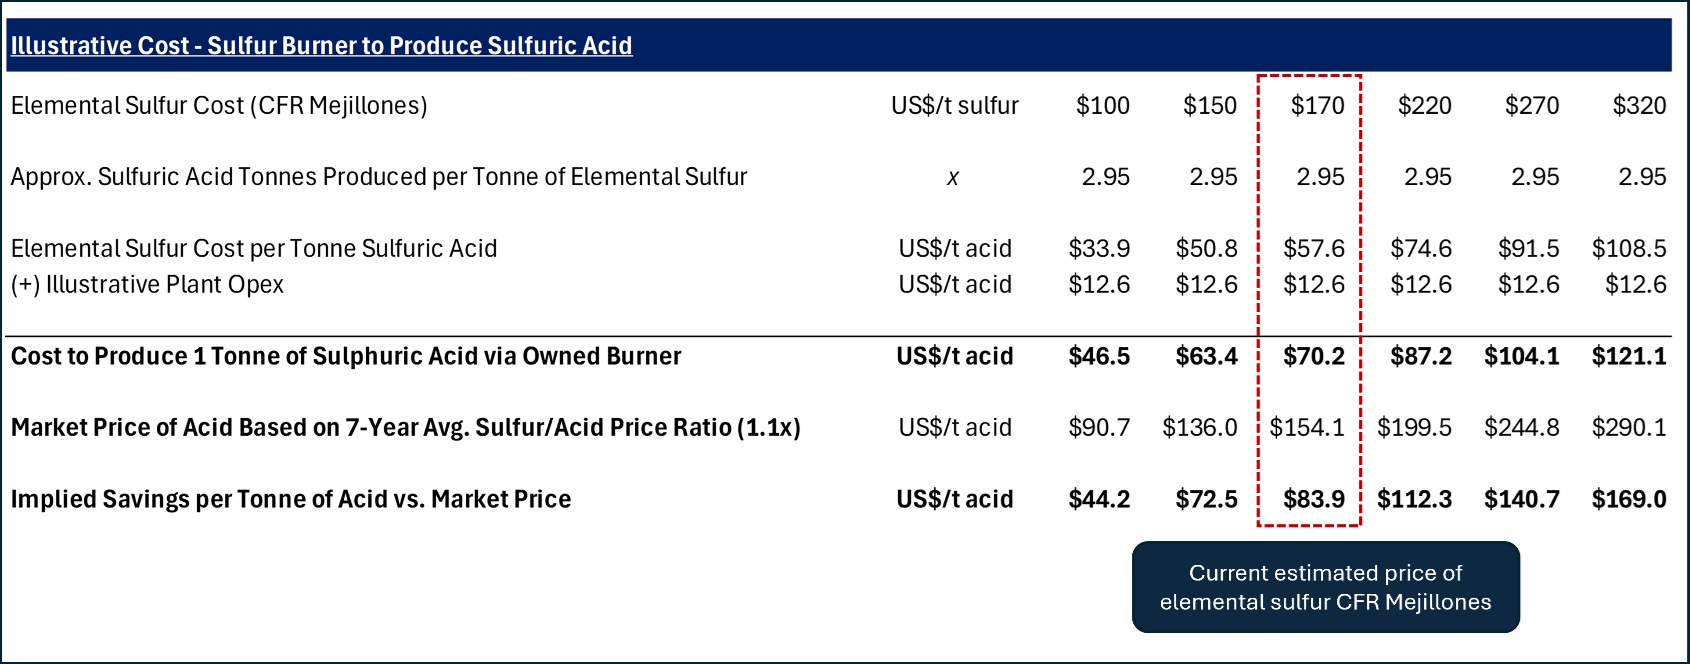Click the Market Price of Acid row label
The image size is (1690, 664).
click(405, 428)
